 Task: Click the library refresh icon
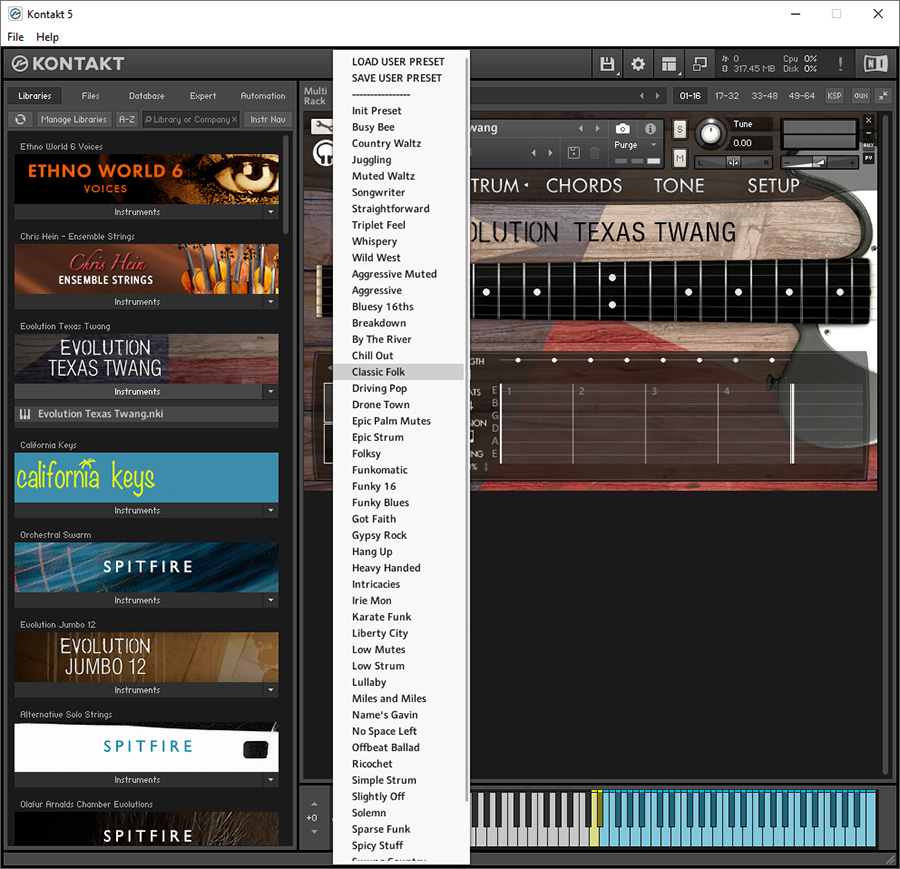tap(21, 119)
